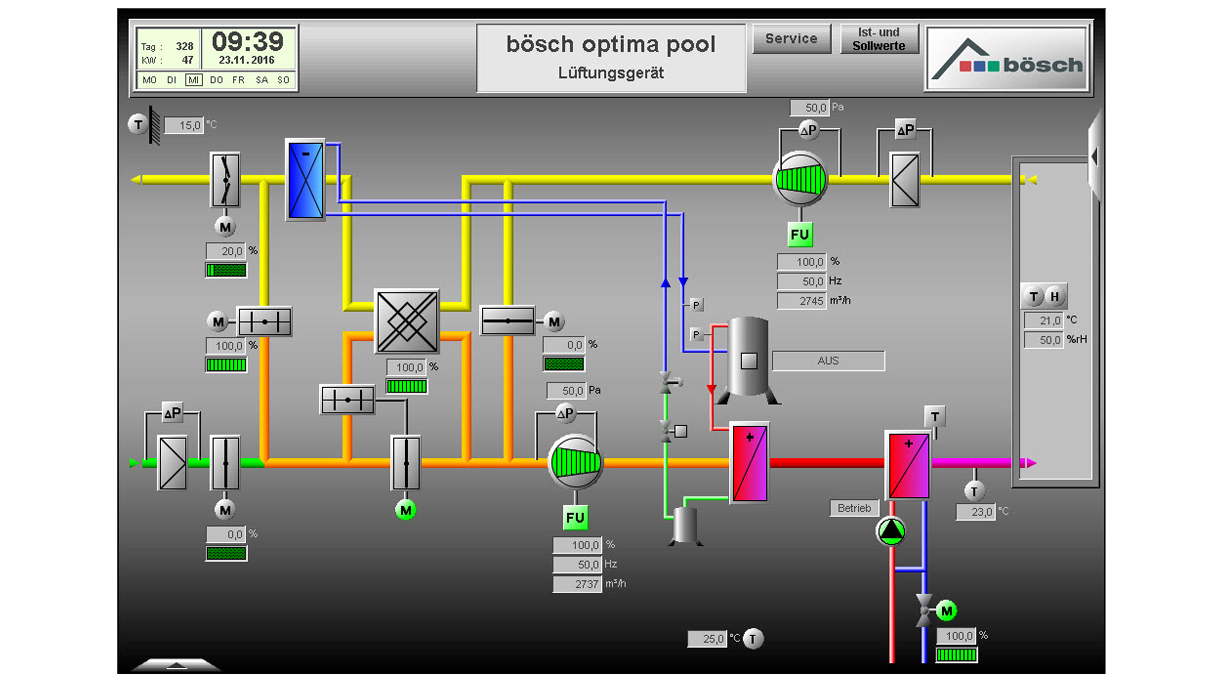Expand the right side panel arrow
The image size is (1212, 682).
1095,157
